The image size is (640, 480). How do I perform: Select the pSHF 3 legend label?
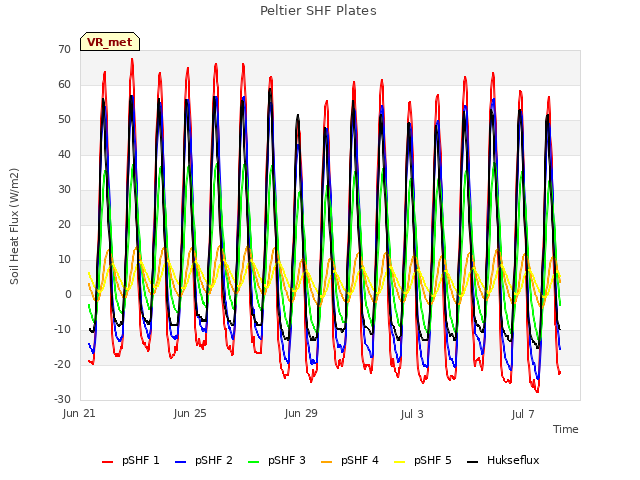287,460
